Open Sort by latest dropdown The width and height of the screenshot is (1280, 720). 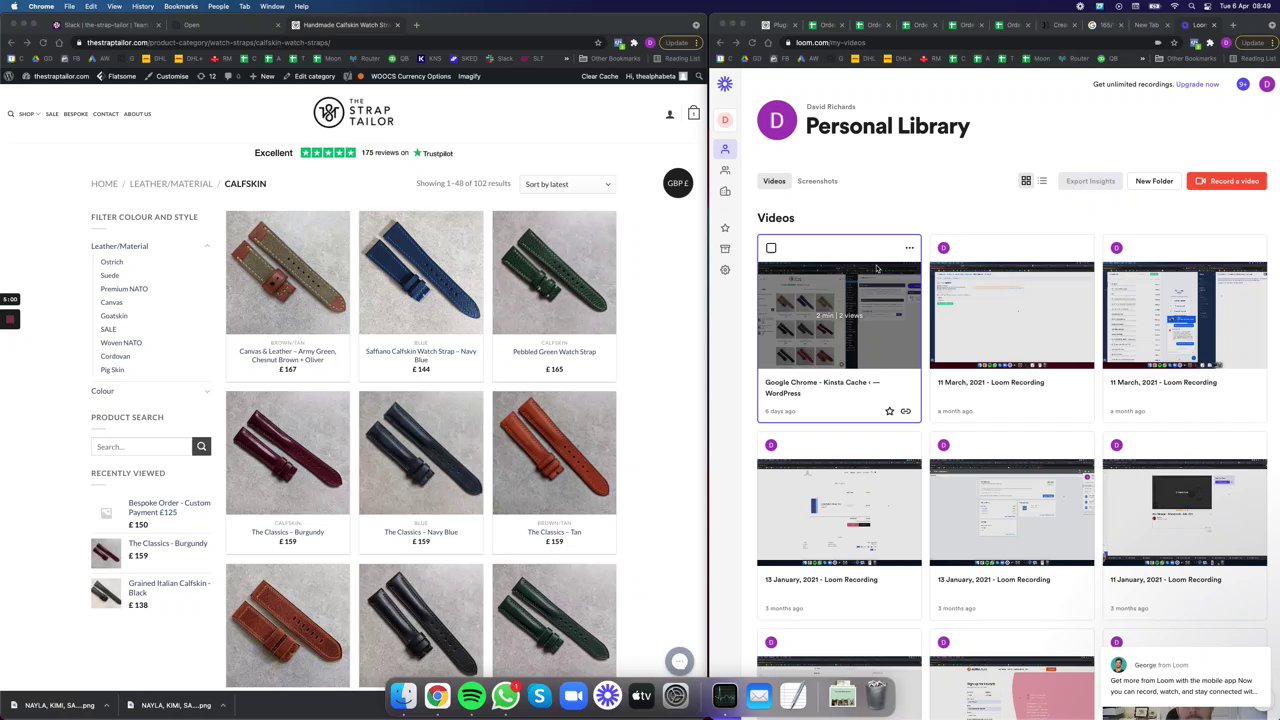click(x=567, y=184)
